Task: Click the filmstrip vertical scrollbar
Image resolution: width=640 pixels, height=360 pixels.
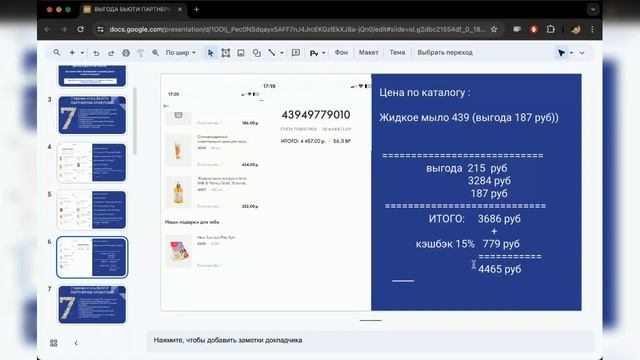Action: click(x=135, y=121)
